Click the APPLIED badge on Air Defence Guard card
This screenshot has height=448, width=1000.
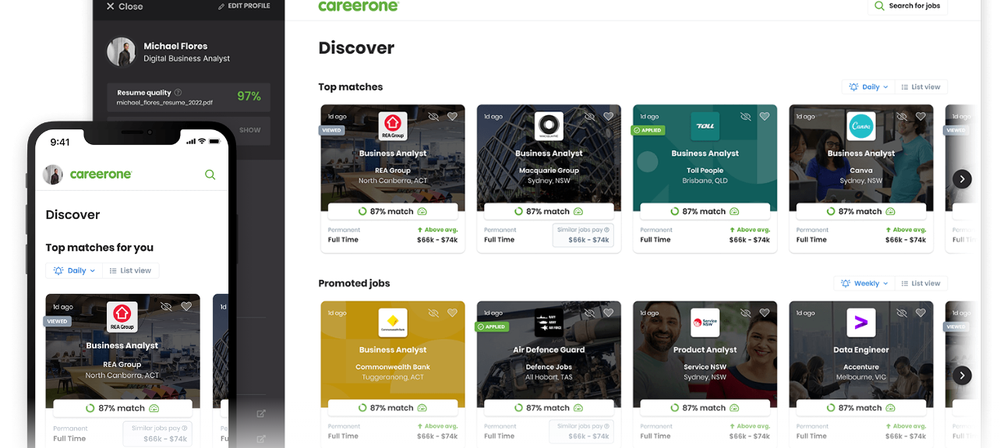(x=492, y=327)
